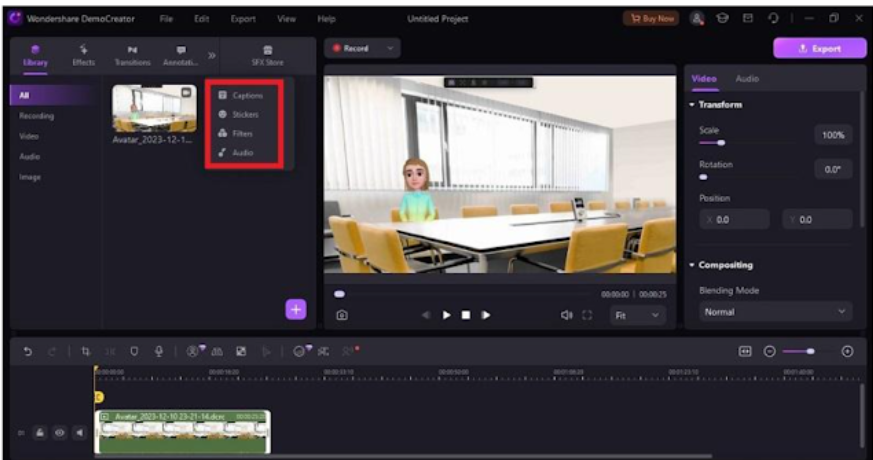Lock the video track
873x460 pixels.
pyautogui.click(x=40, y=433)
